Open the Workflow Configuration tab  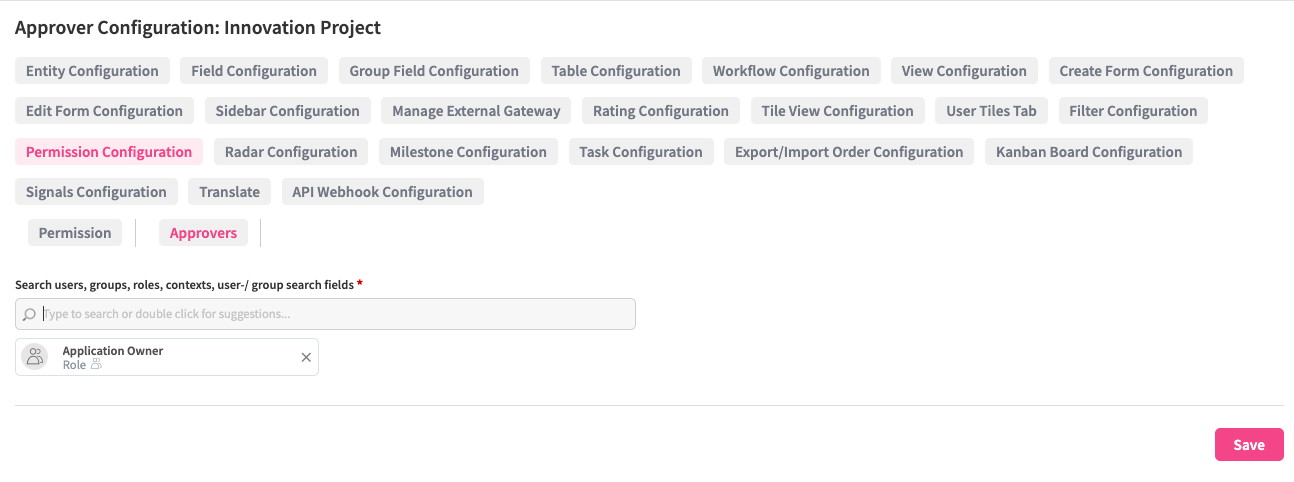pos(791,71)
